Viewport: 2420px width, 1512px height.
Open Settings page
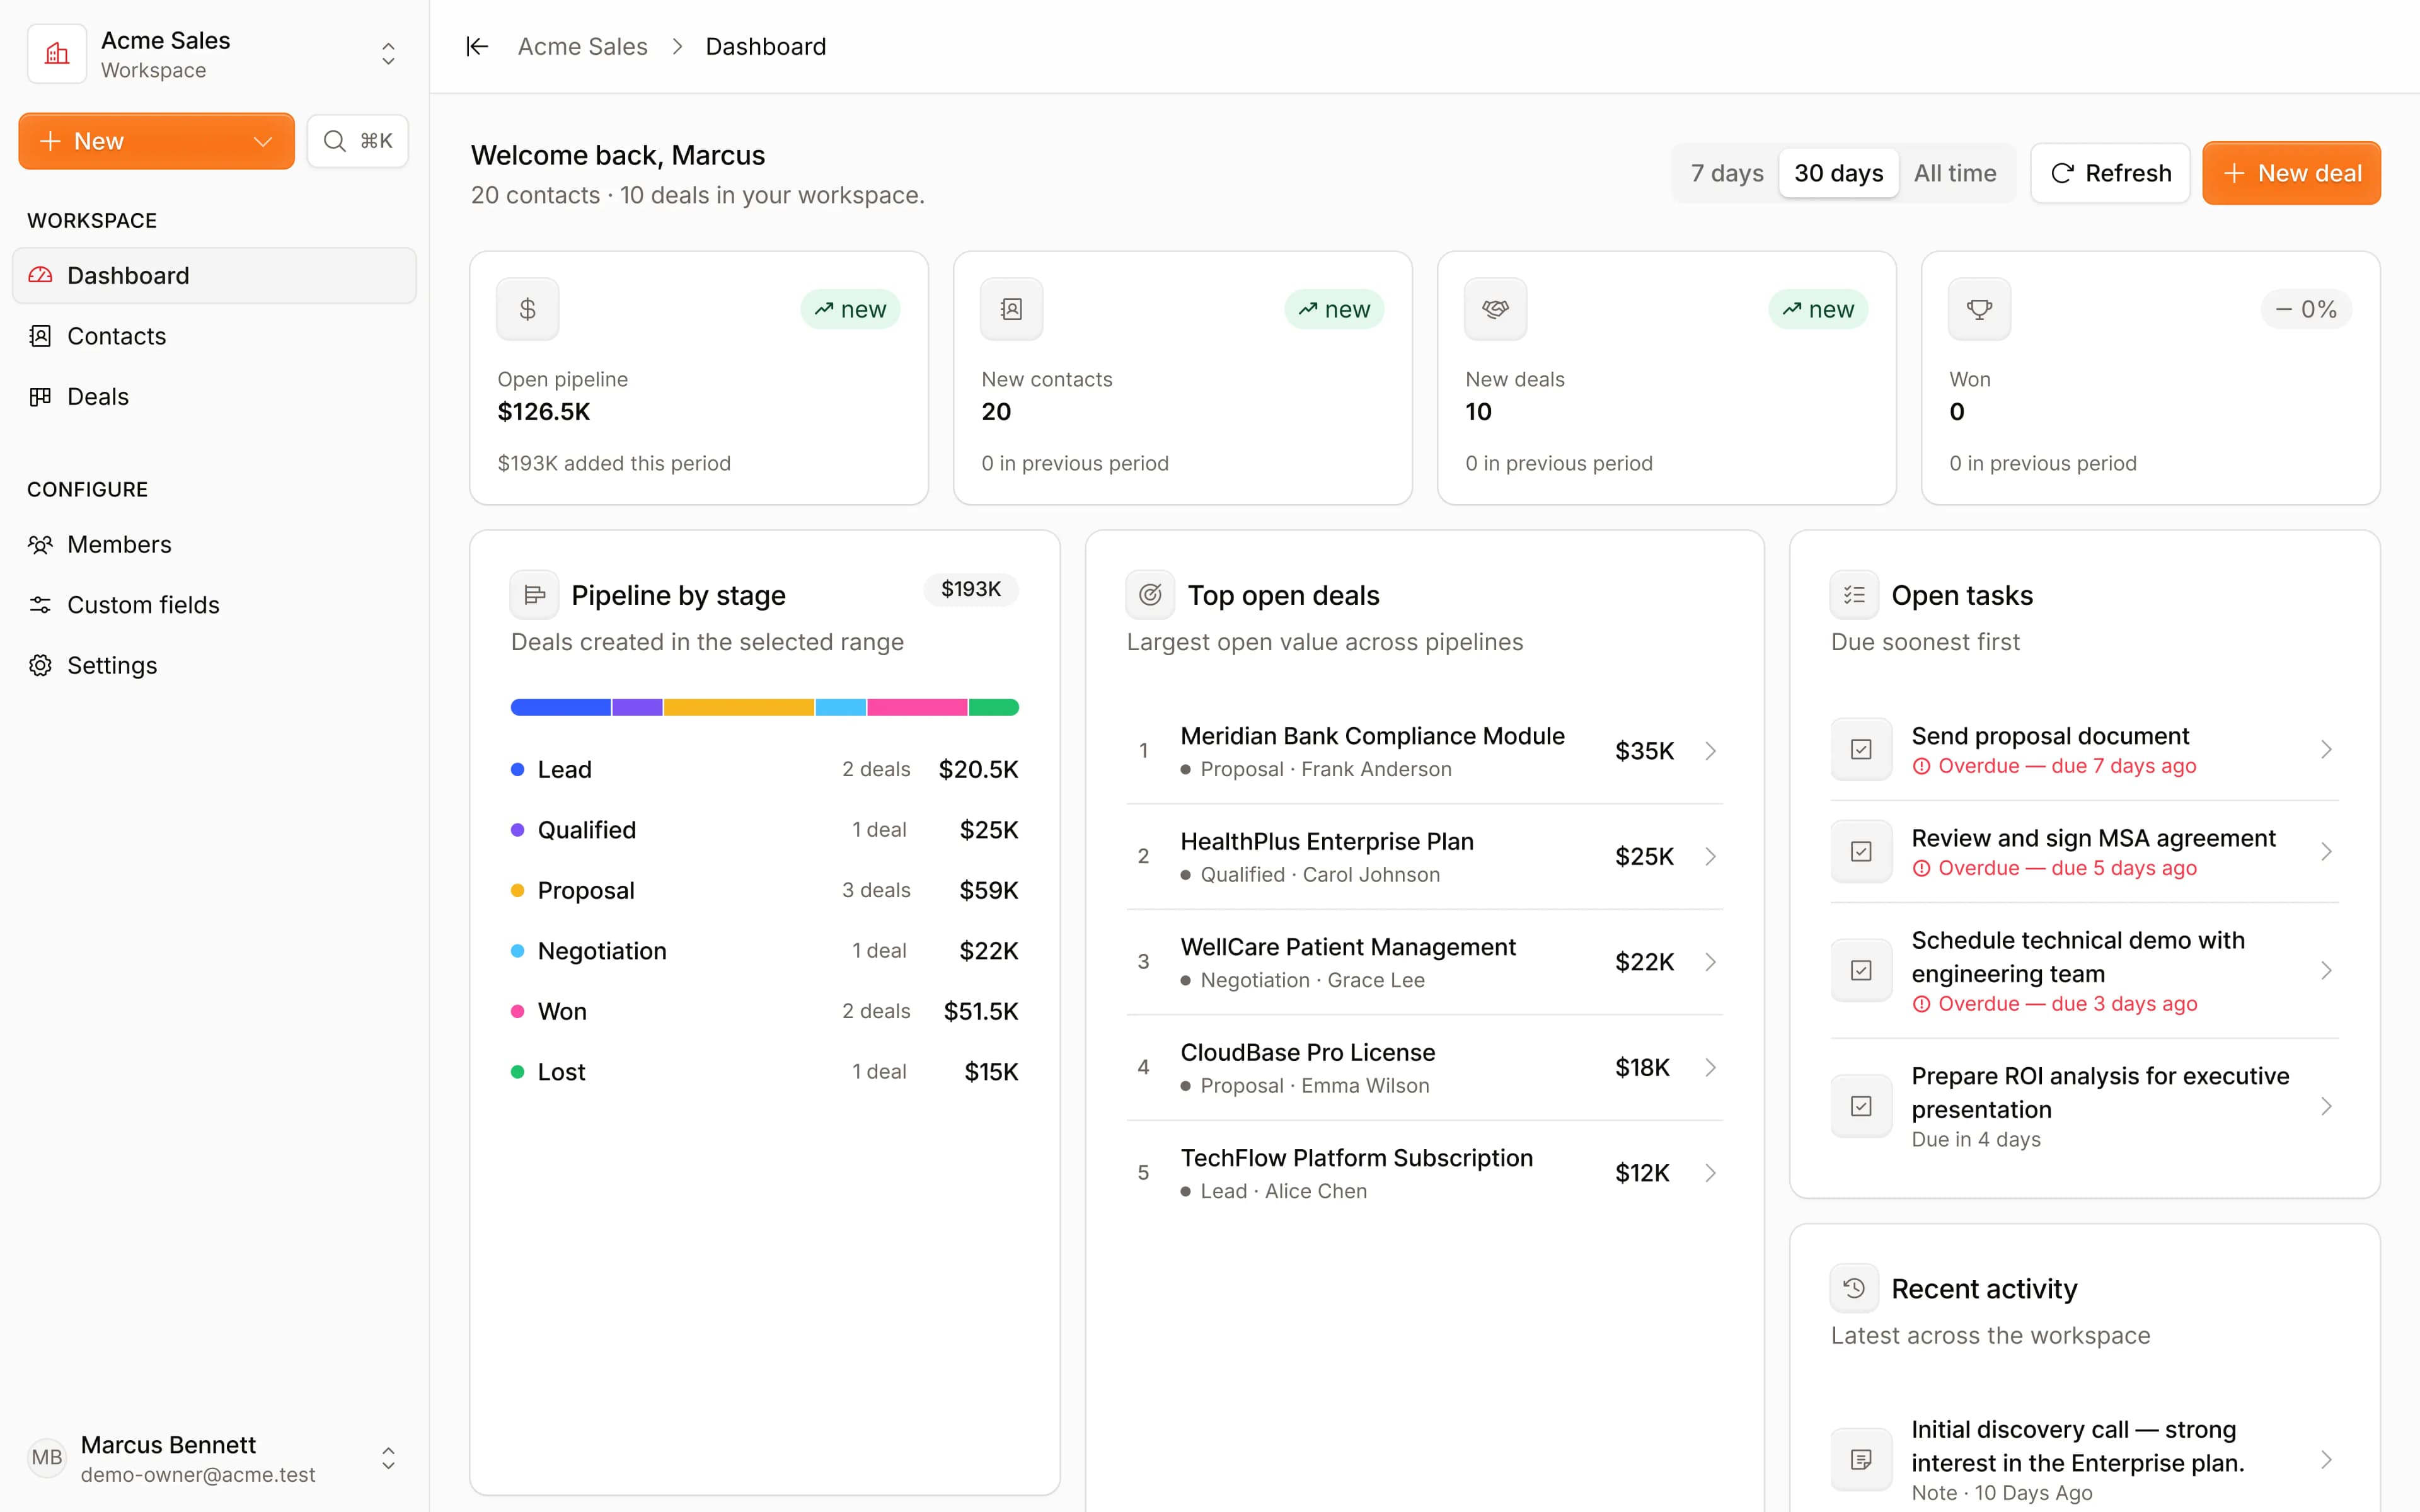point(214,665)
